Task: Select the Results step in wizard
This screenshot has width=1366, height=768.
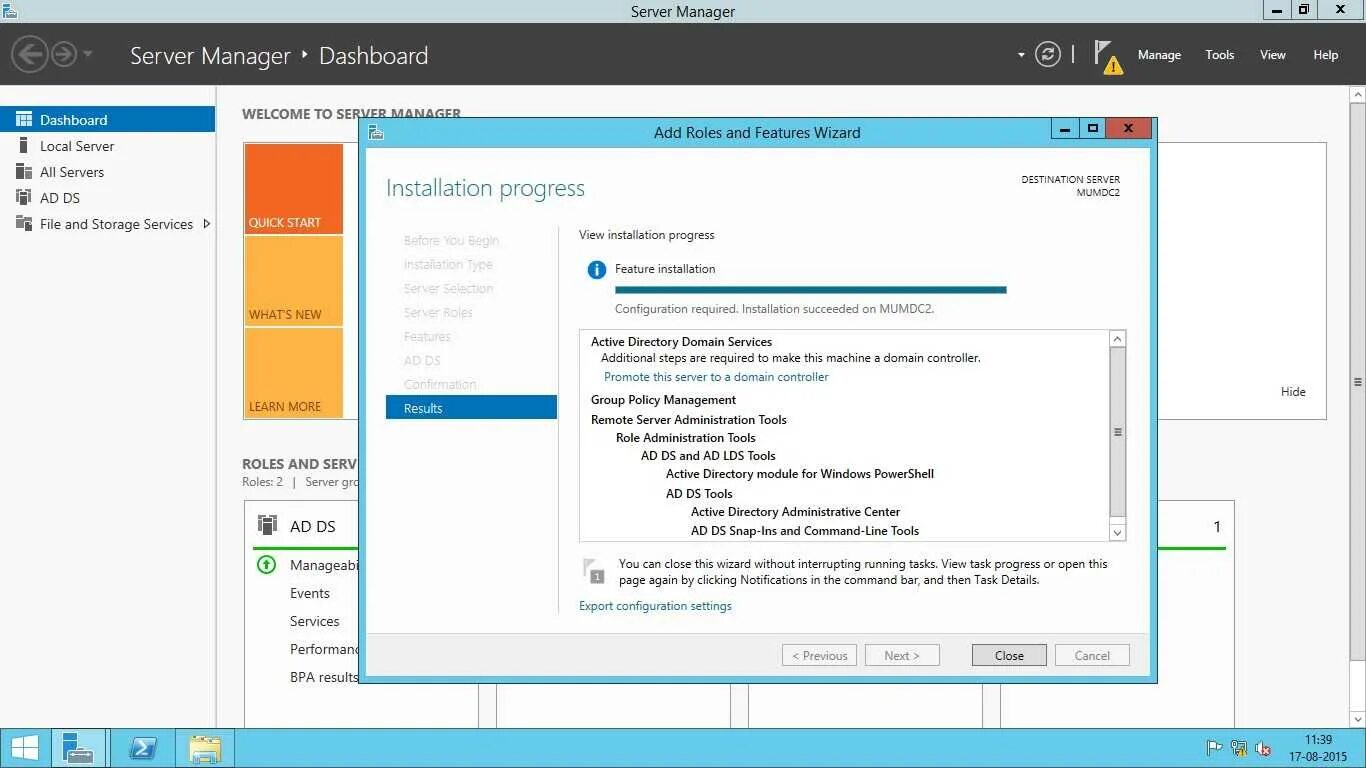Action: (x=471, y=407)
